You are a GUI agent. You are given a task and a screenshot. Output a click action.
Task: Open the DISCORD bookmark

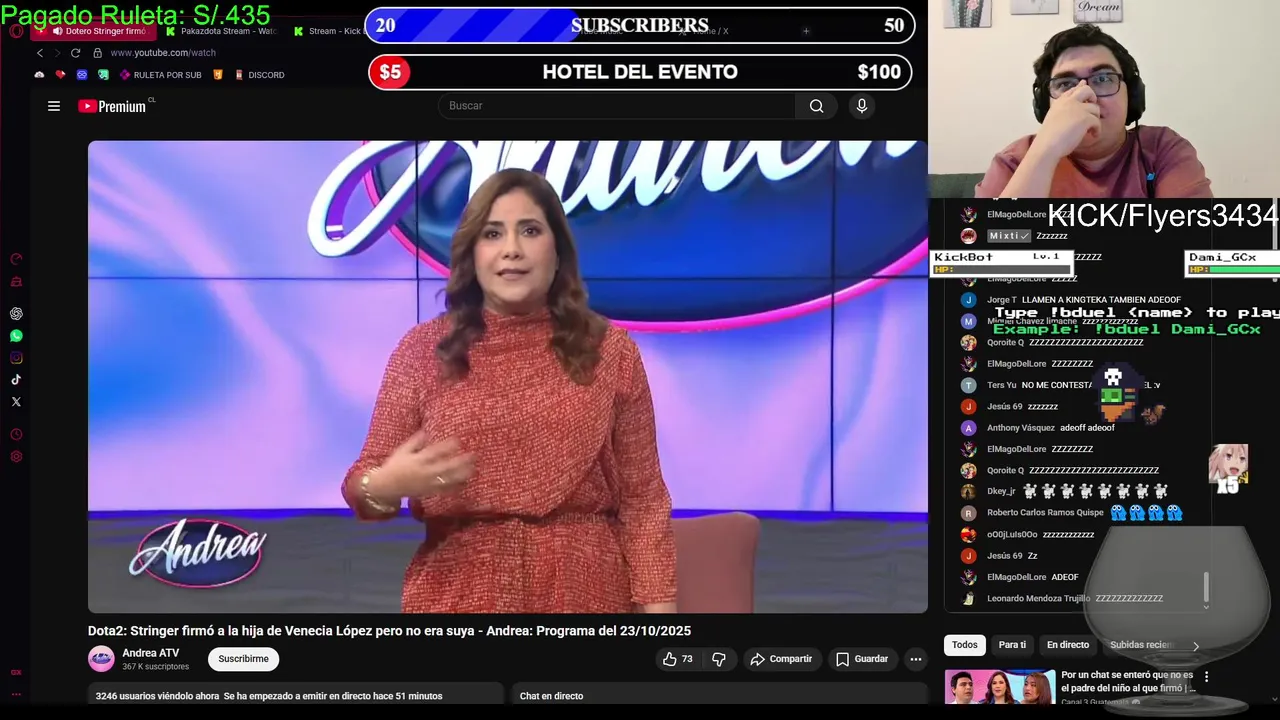259,75
